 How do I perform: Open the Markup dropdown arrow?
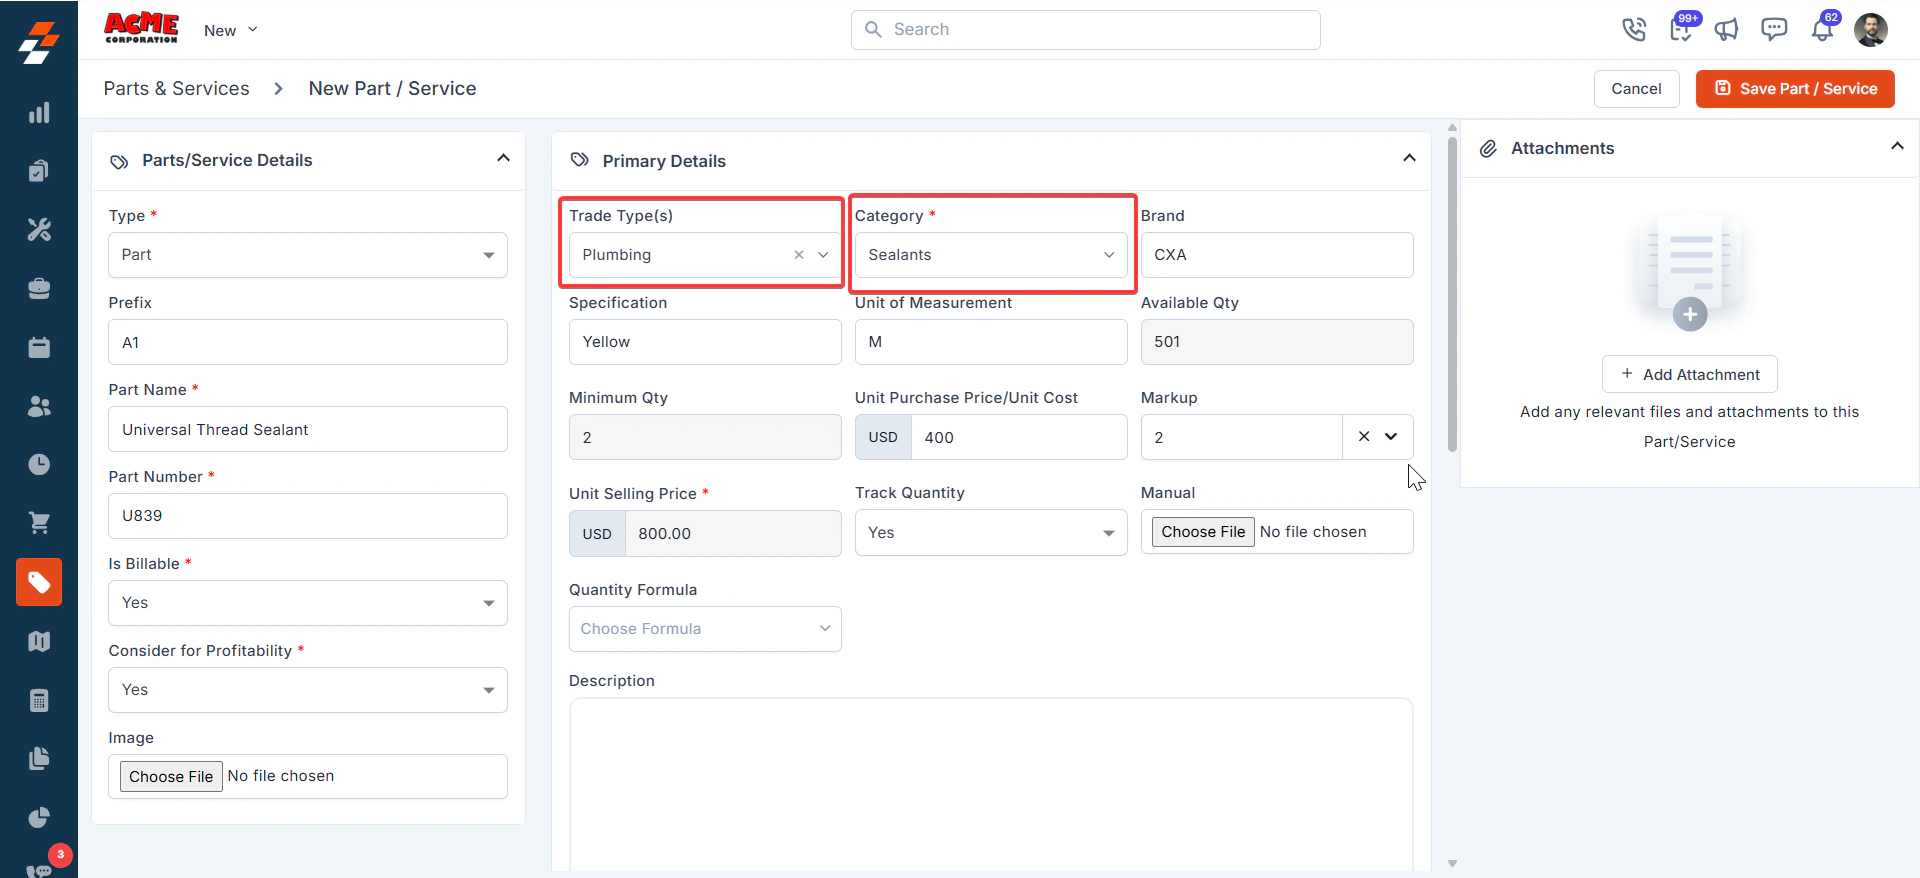(x=1391, y=437)
